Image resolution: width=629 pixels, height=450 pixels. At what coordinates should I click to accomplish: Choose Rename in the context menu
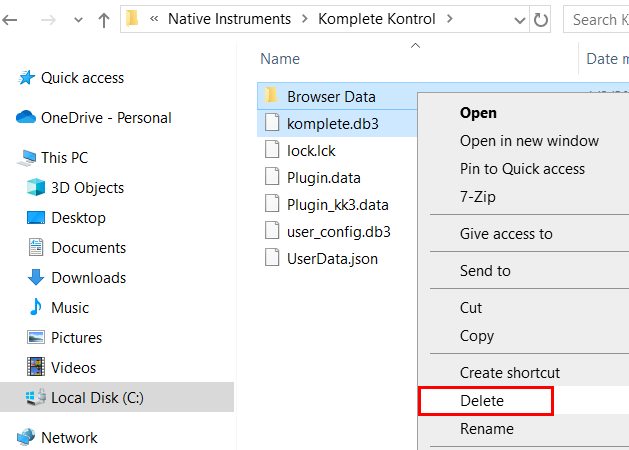[486, 429]
